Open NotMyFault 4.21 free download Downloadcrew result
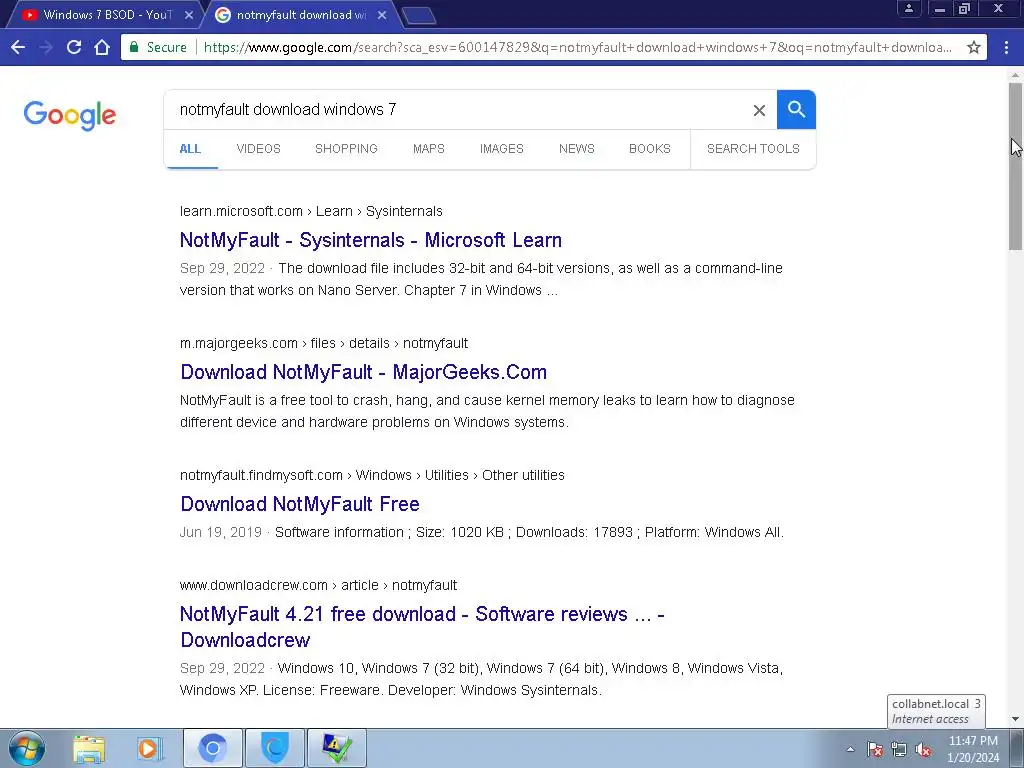This screenshot has height=768, width=1024. click(422, 626)
